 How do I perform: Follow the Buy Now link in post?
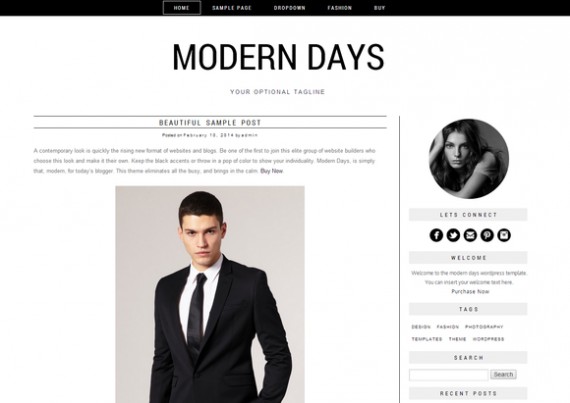point(272,171)
